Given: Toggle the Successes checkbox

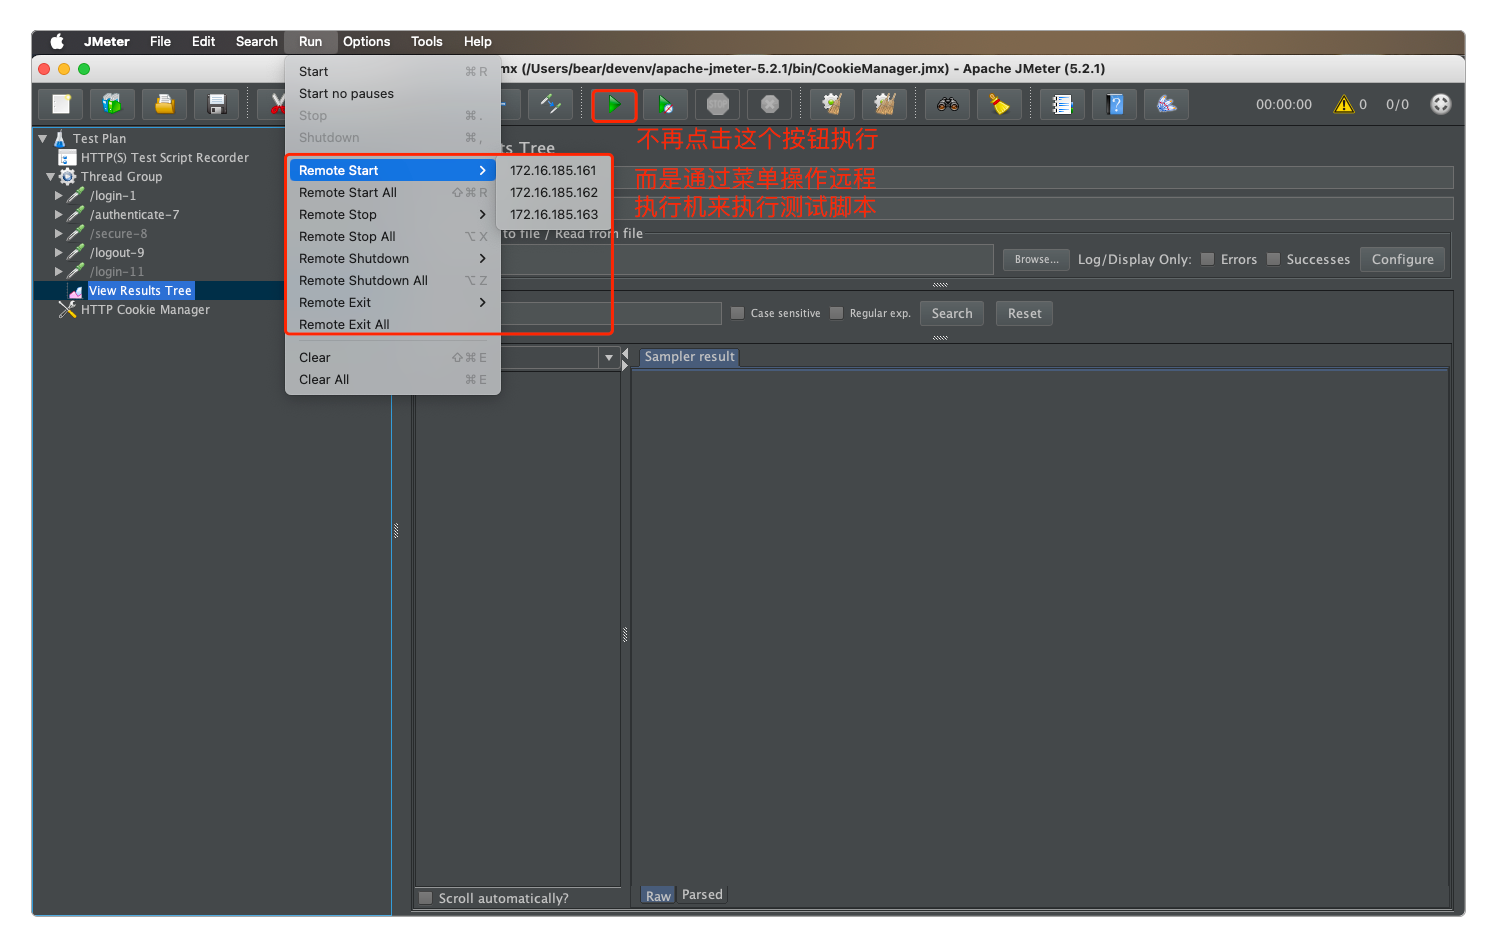Looking at the screenshot, I should [x=1274, y=259].
